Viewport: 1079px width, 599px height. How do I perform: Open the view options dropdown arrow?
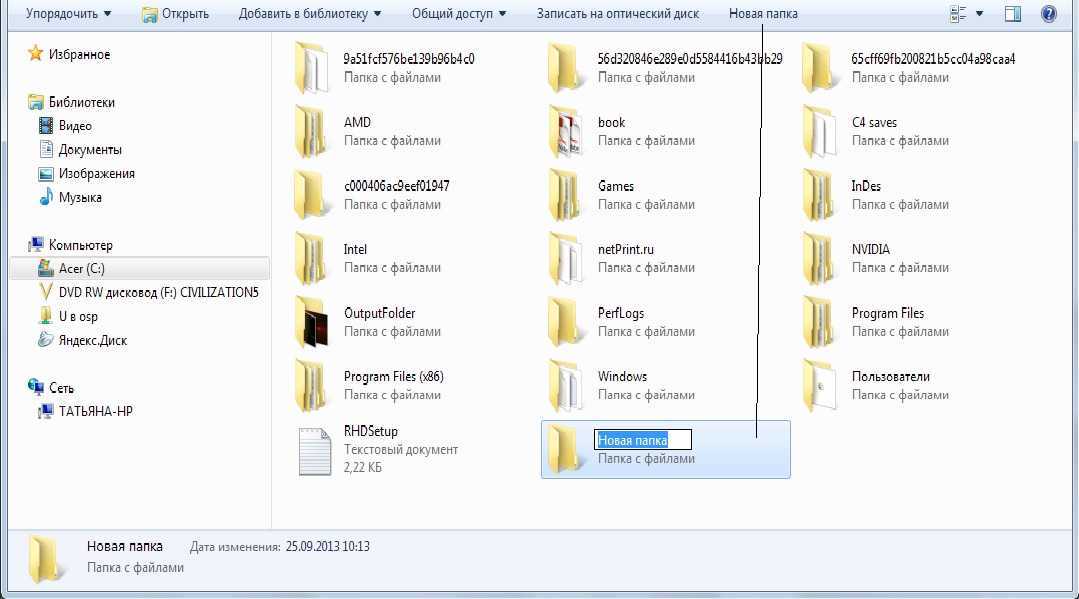point(980,14)
